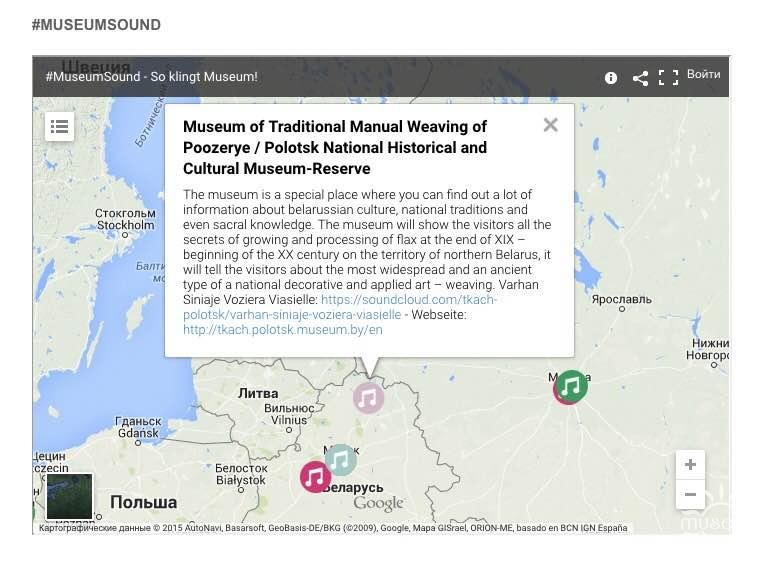Click the Войти sign-in link

pos(704,75)
